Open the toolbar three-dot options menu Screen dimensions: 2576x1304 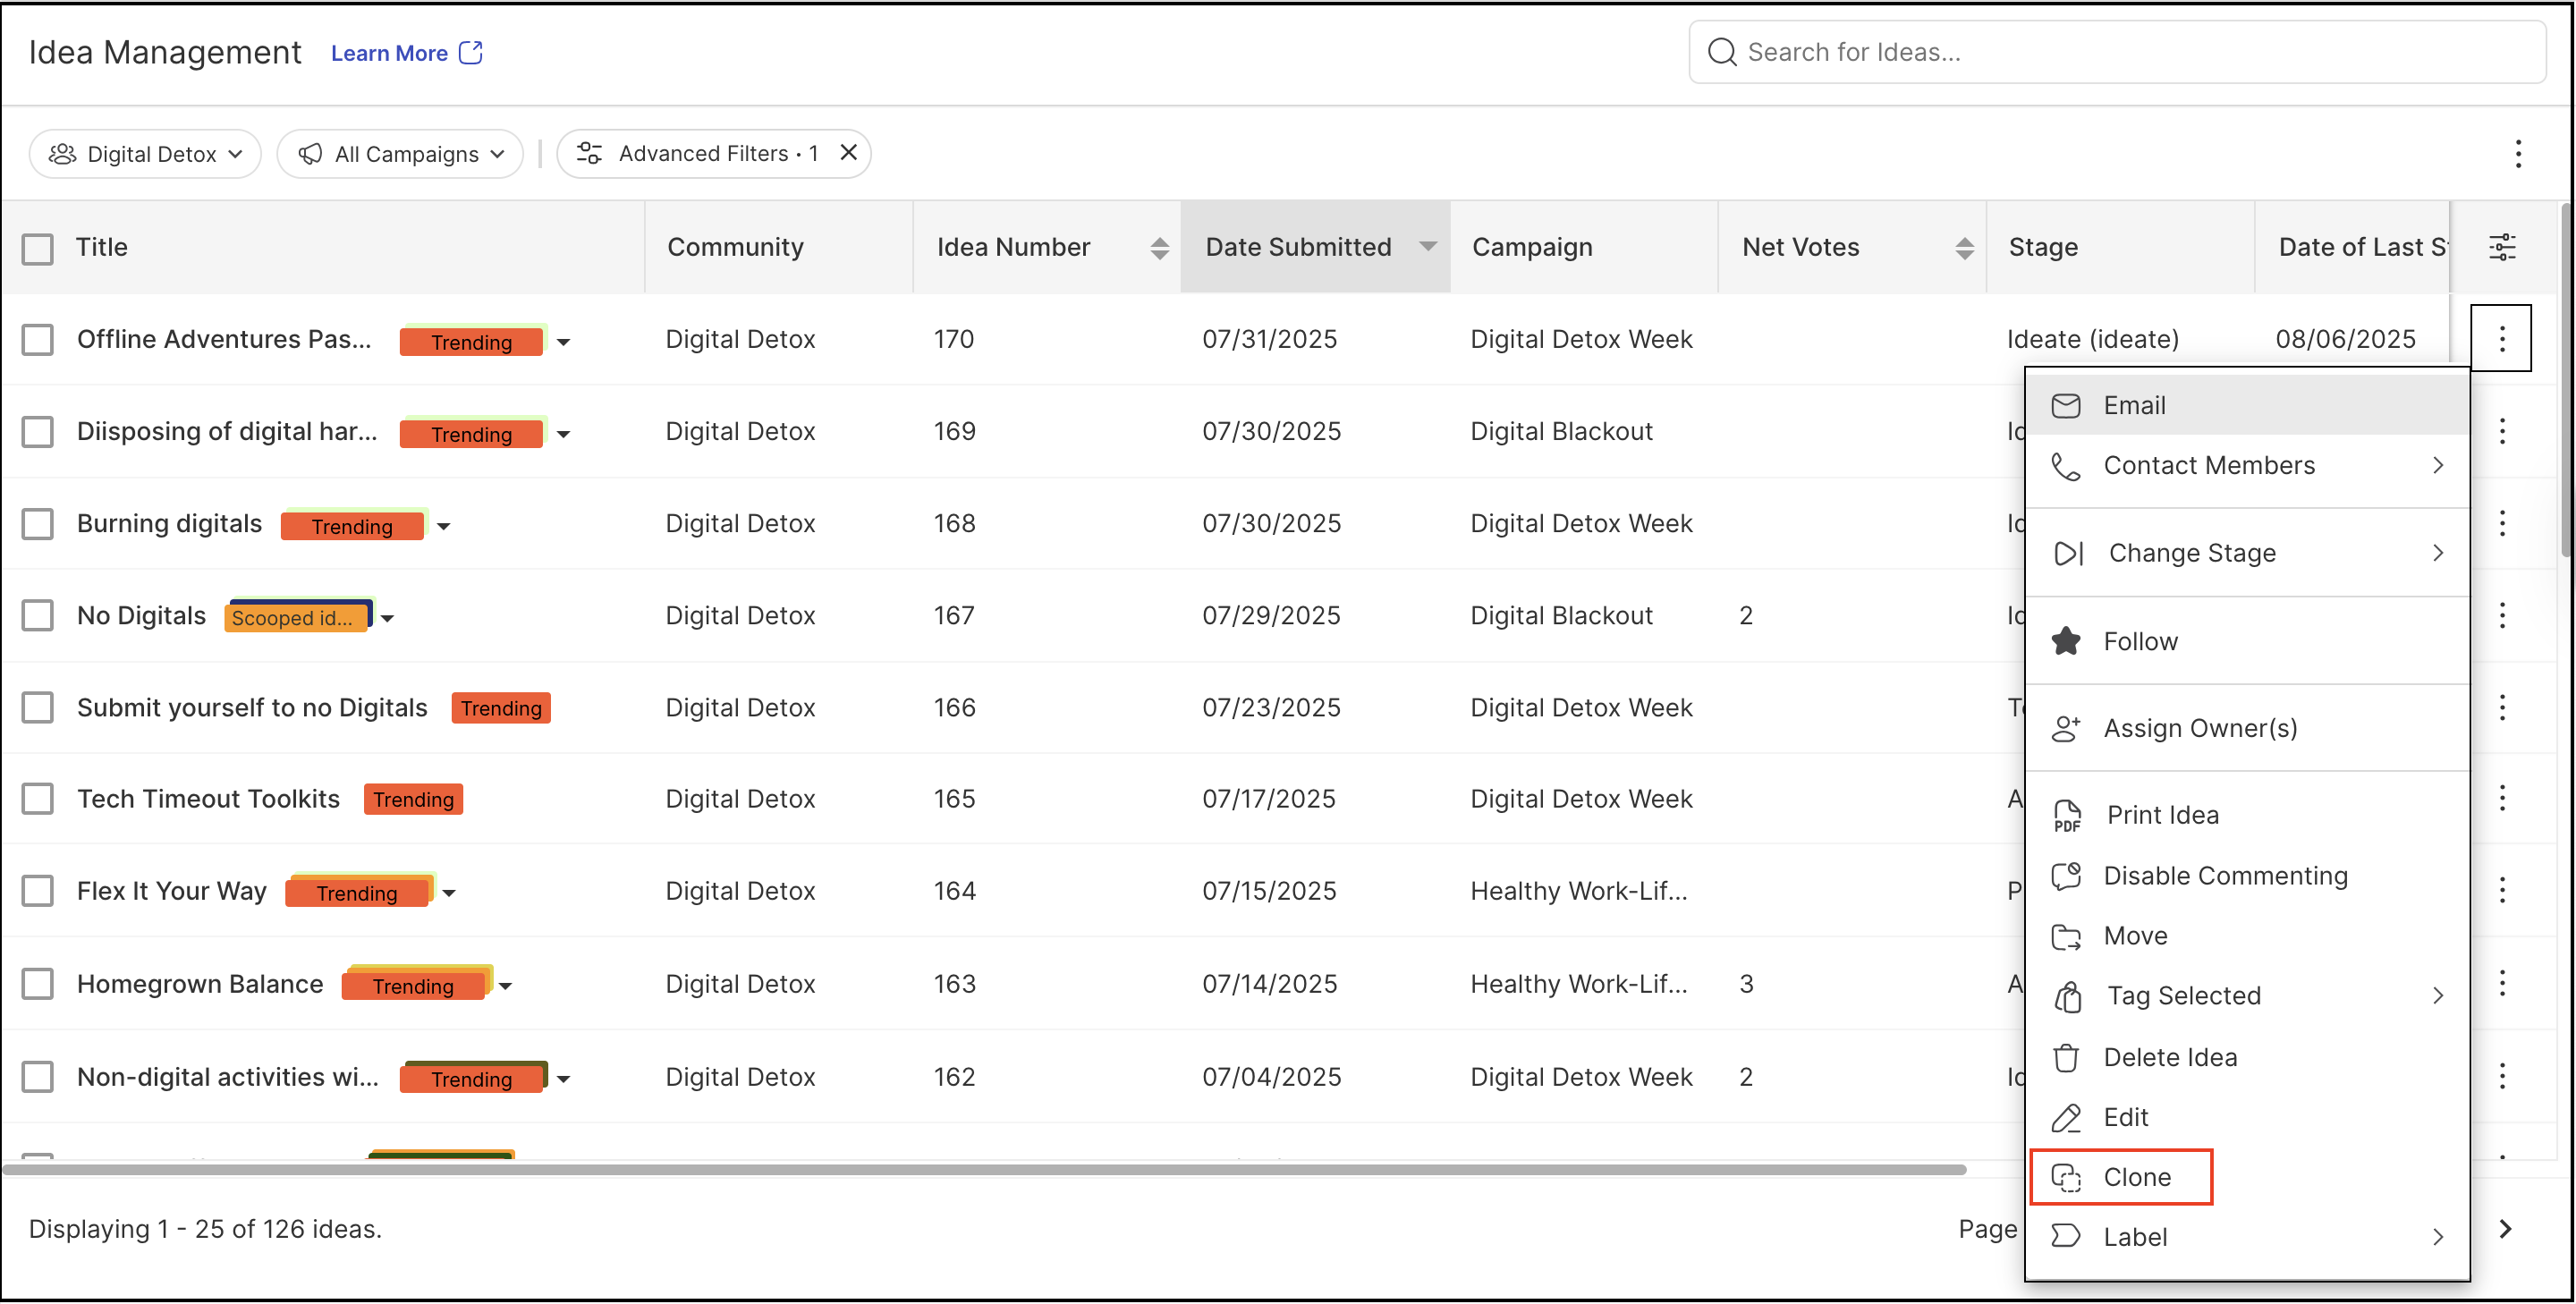2518,154
